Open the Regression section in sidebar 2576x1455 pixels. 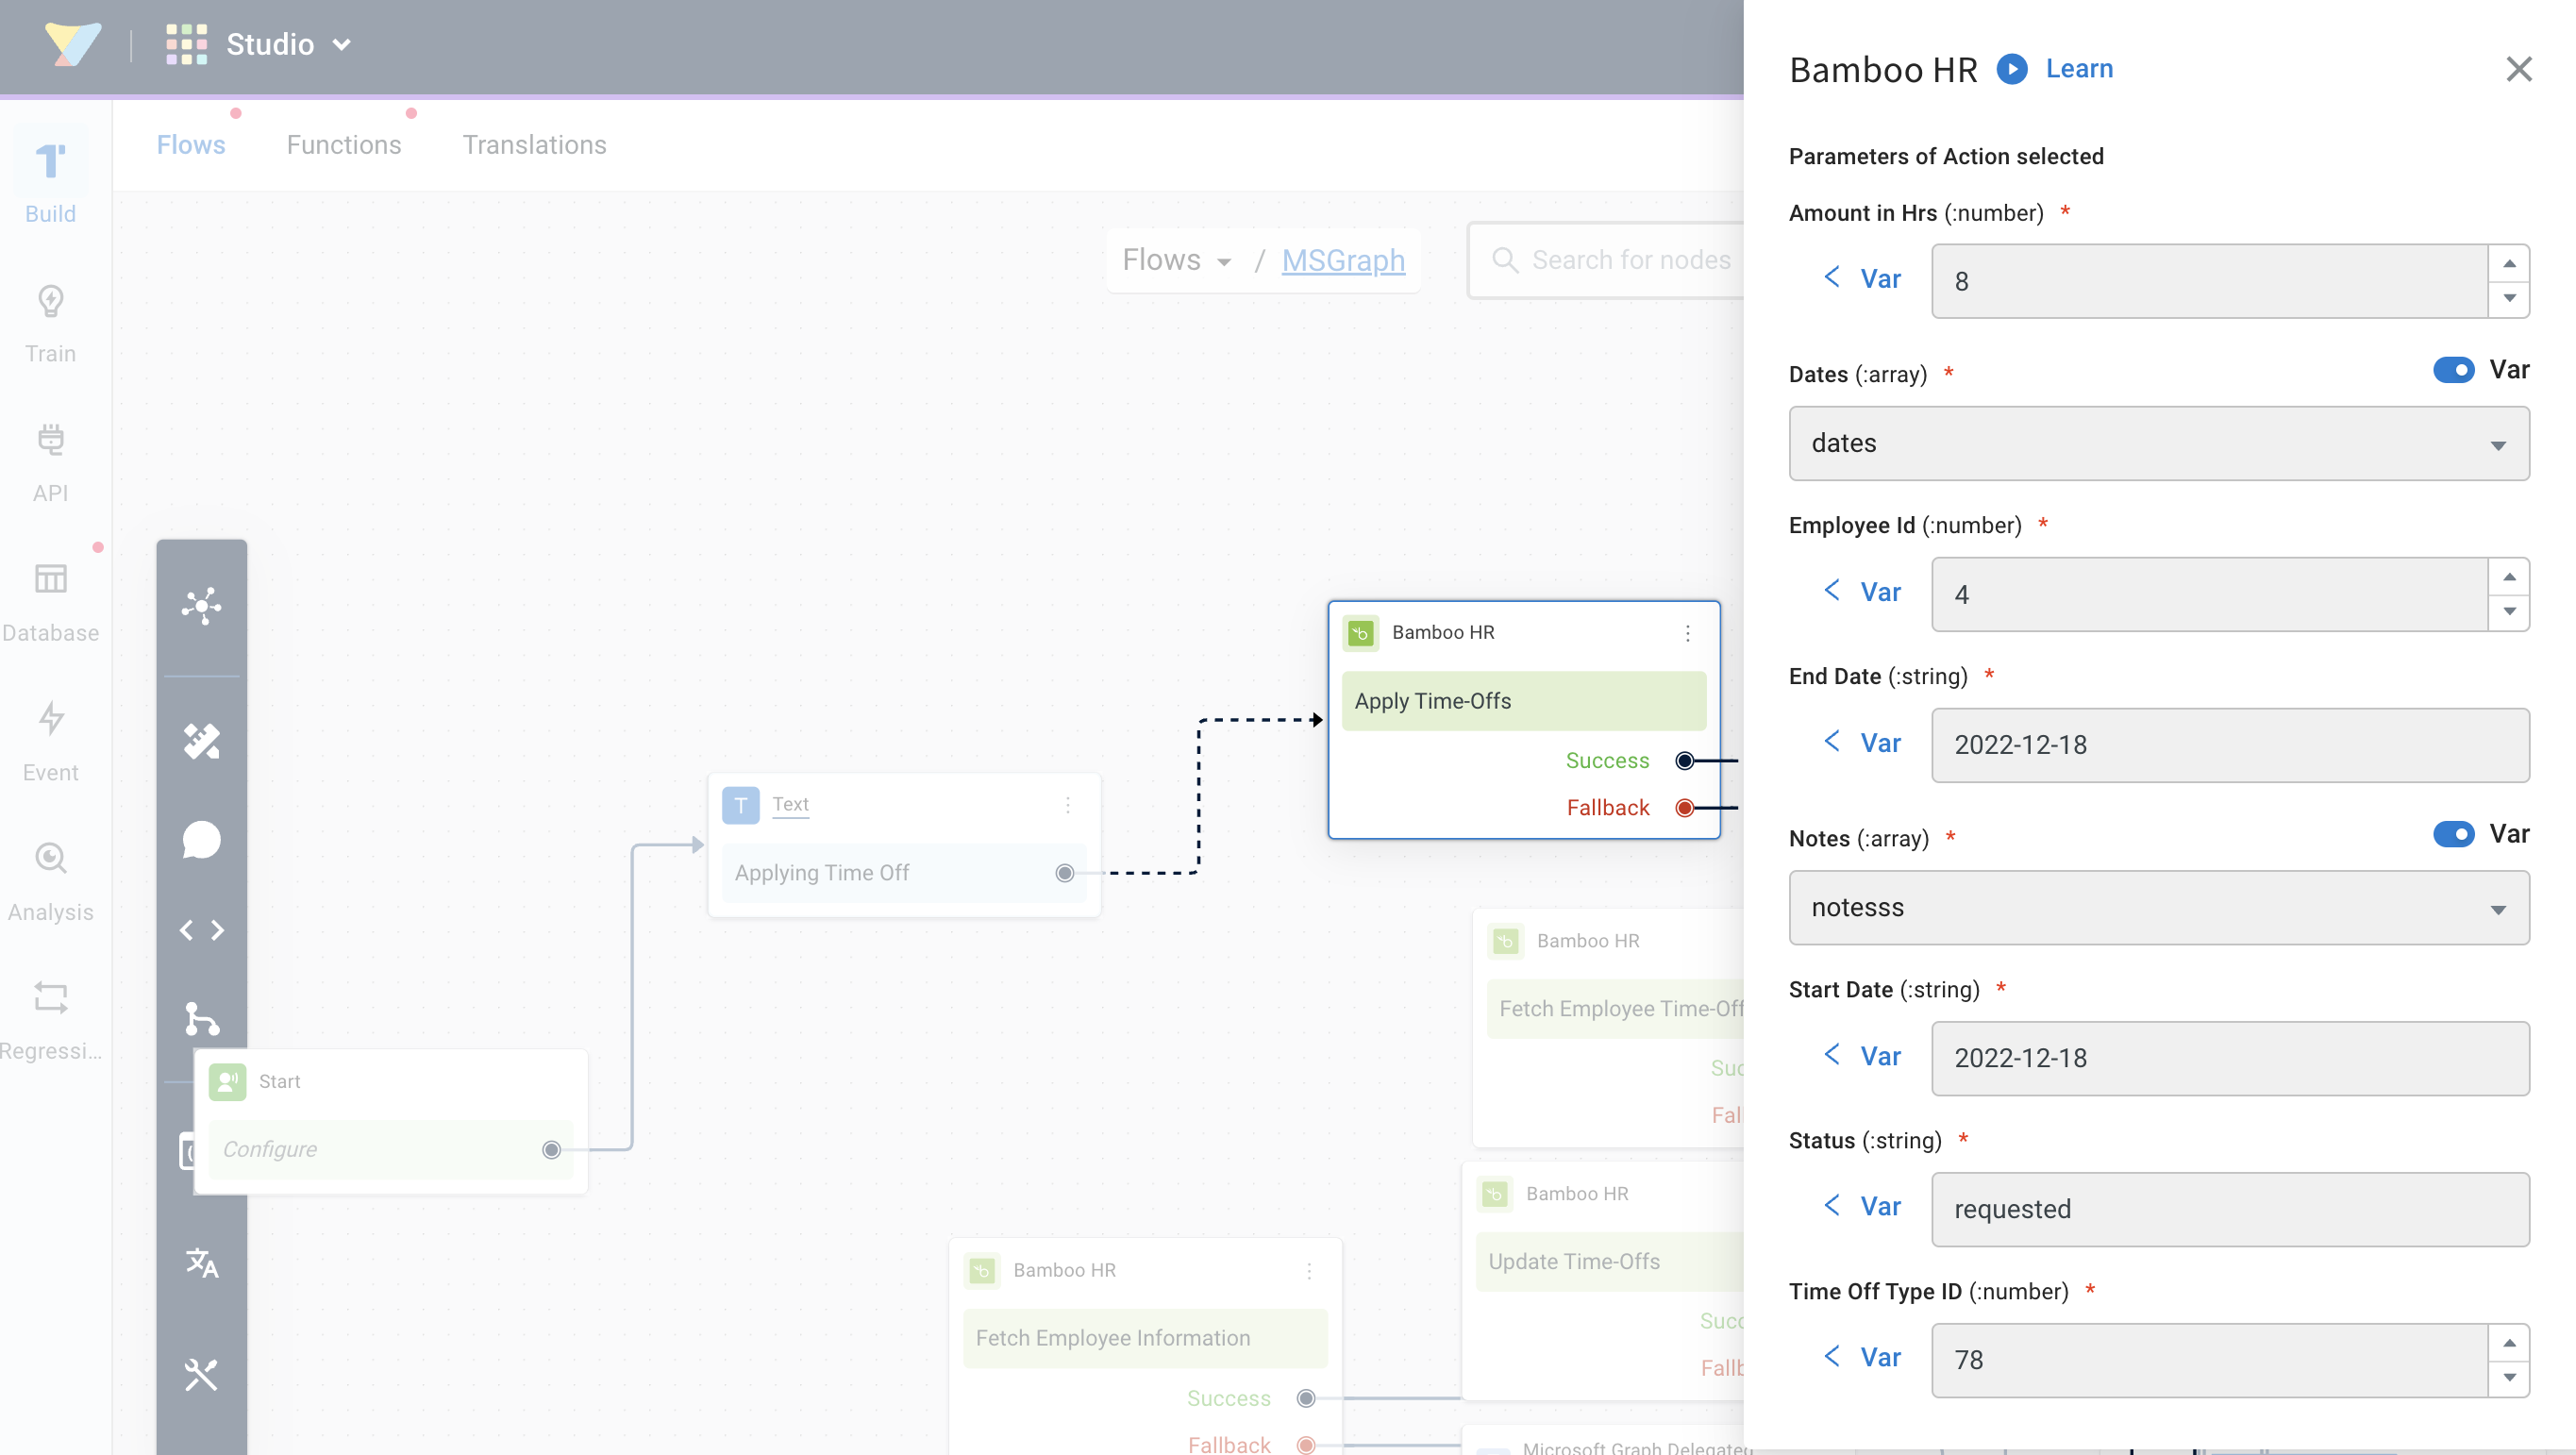(50, 1022)
